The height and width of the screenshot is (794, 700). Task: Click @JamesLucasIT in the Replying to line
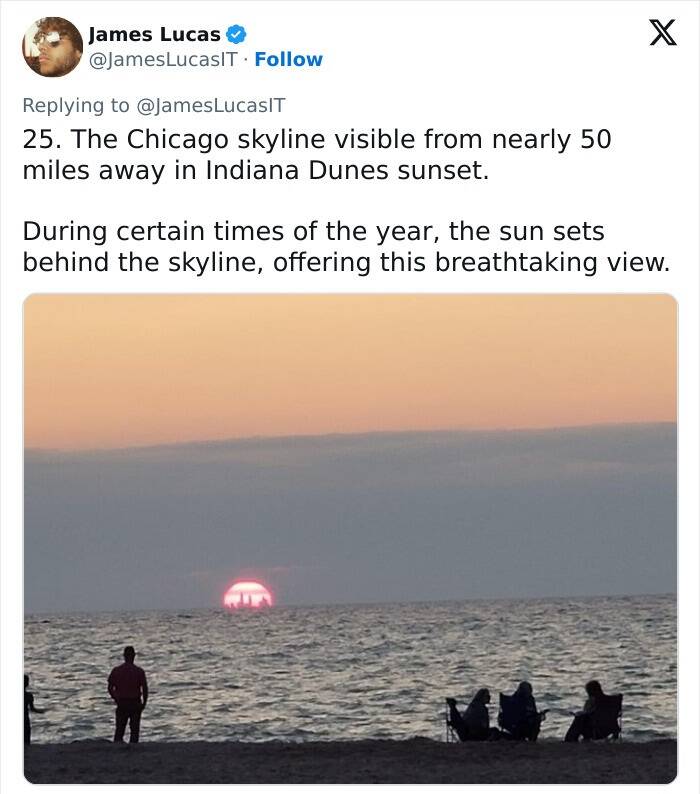[x=210, y=104]
